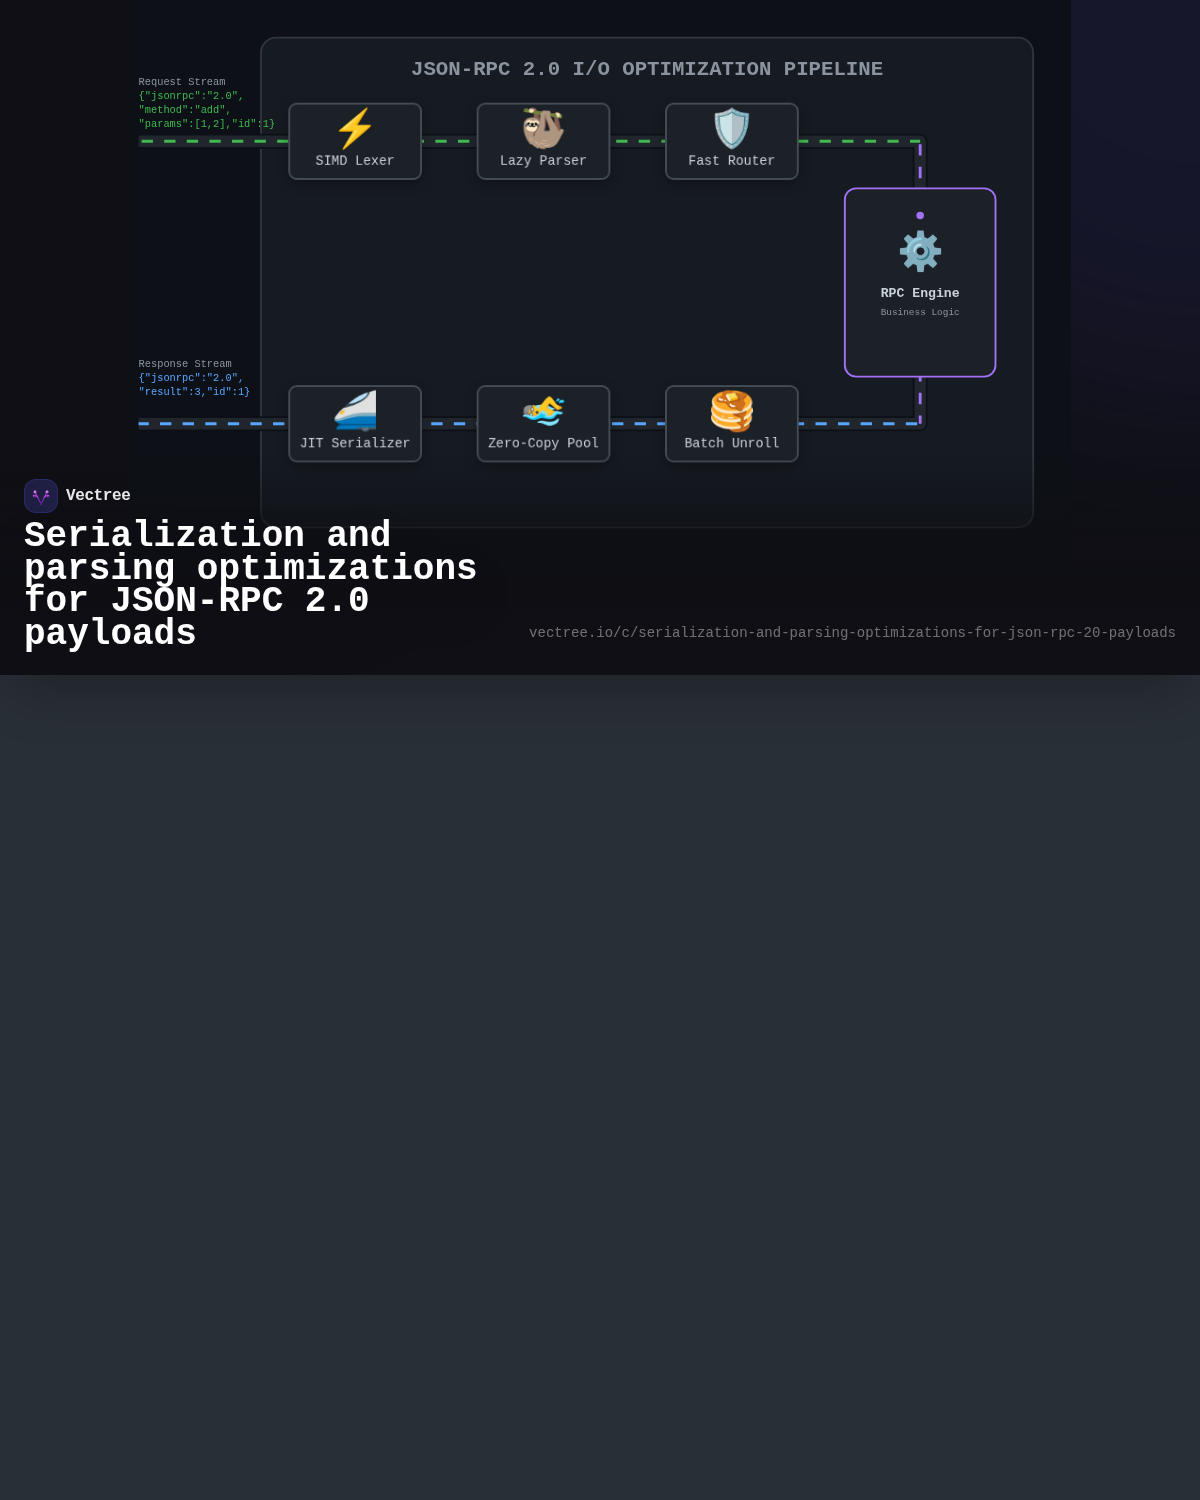This screenshot has width=1200, height=1500.
Task: Click the Vectree waveform logo
Action: pos(40,495)
